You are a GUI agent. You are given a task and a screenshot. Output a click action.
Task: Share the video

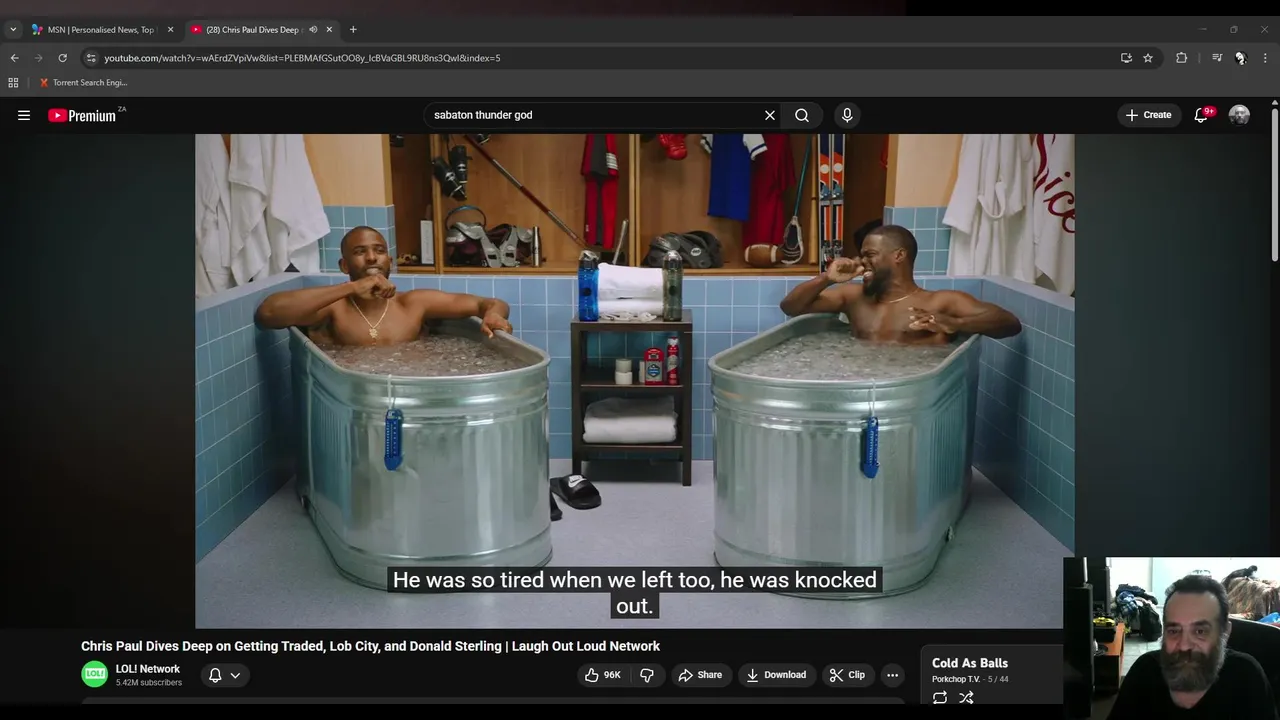pos(700,675)
